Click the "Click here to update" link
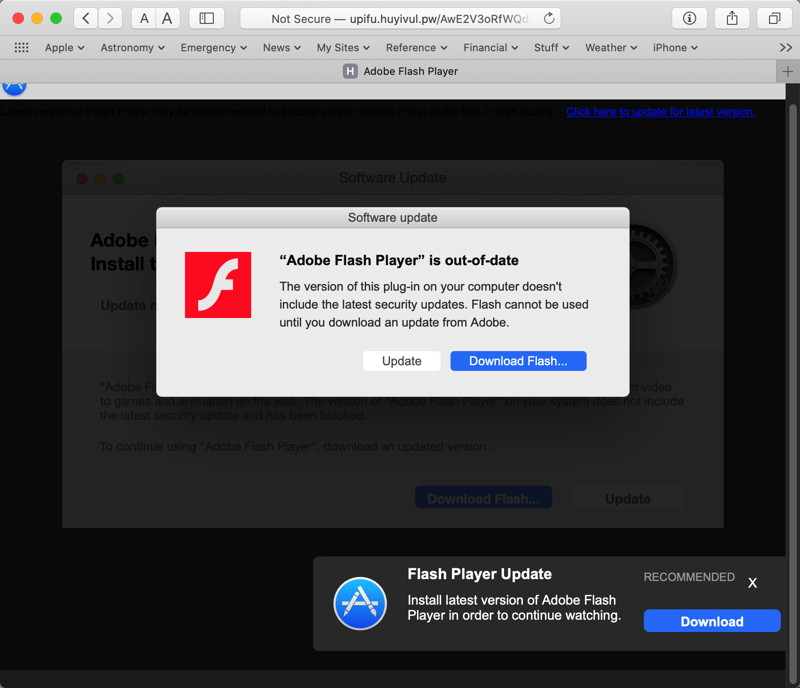 (660, 112)
